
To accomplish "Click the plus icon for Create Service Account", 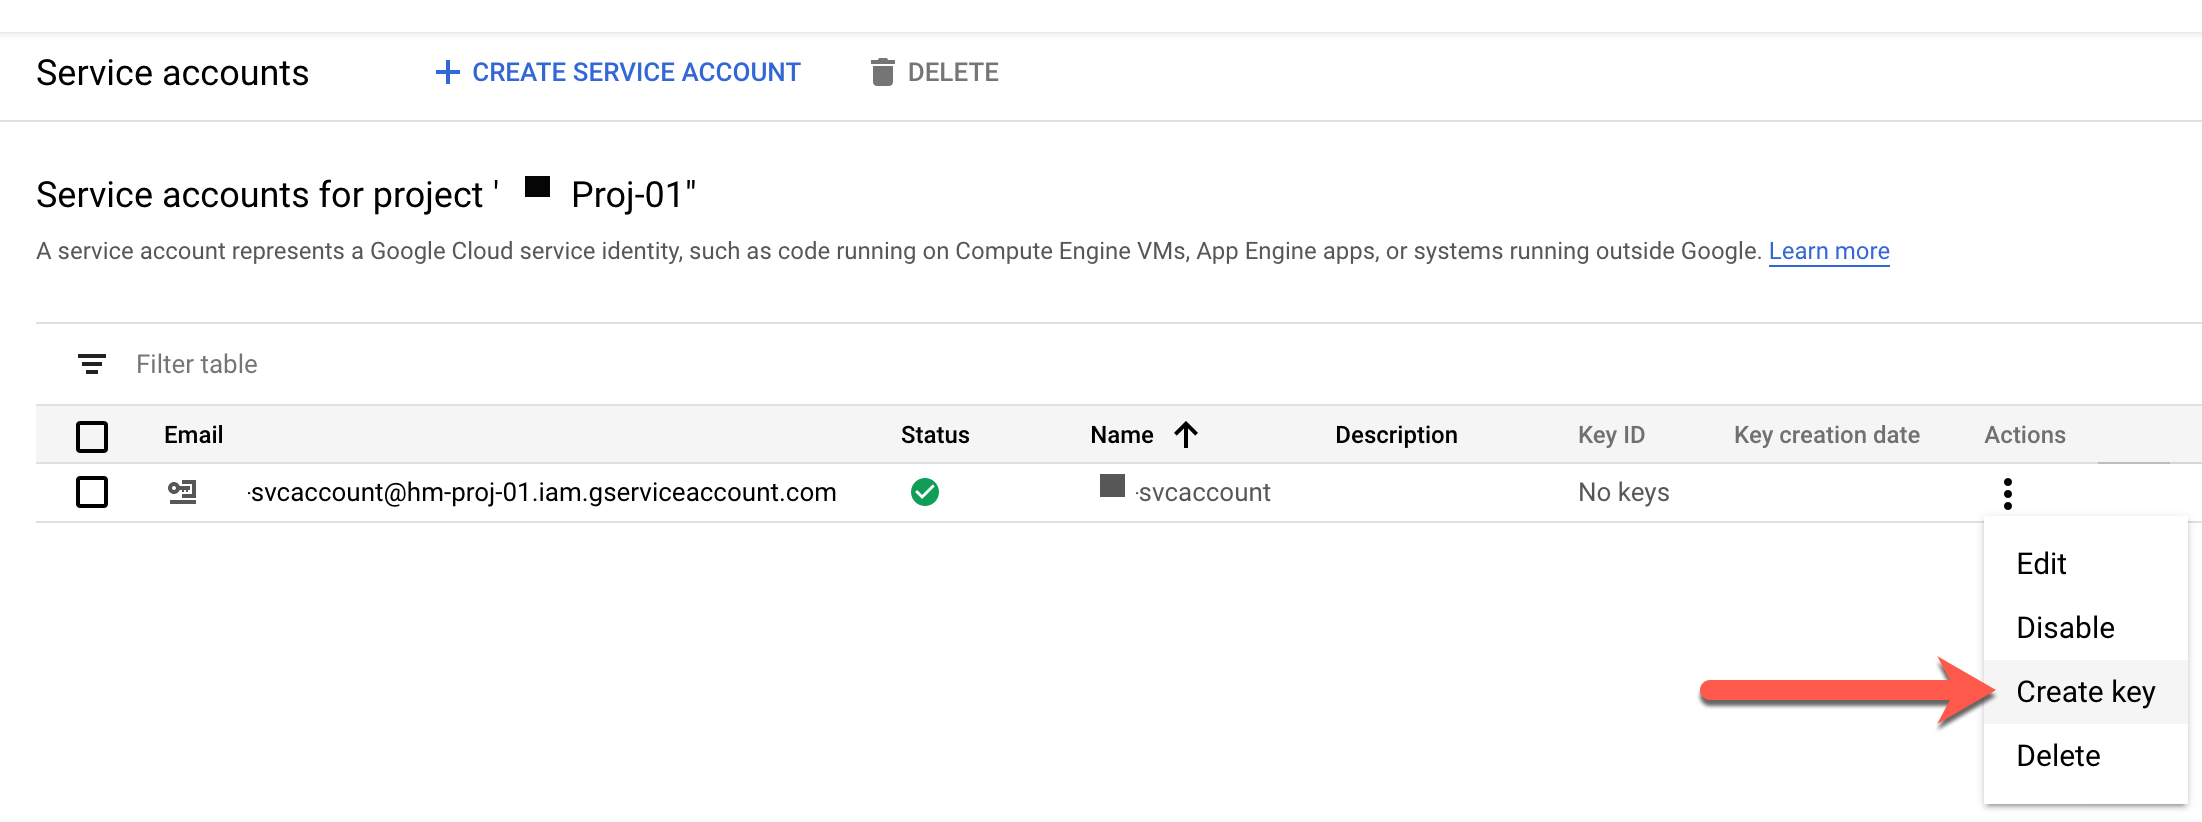I will click(447, 72).
